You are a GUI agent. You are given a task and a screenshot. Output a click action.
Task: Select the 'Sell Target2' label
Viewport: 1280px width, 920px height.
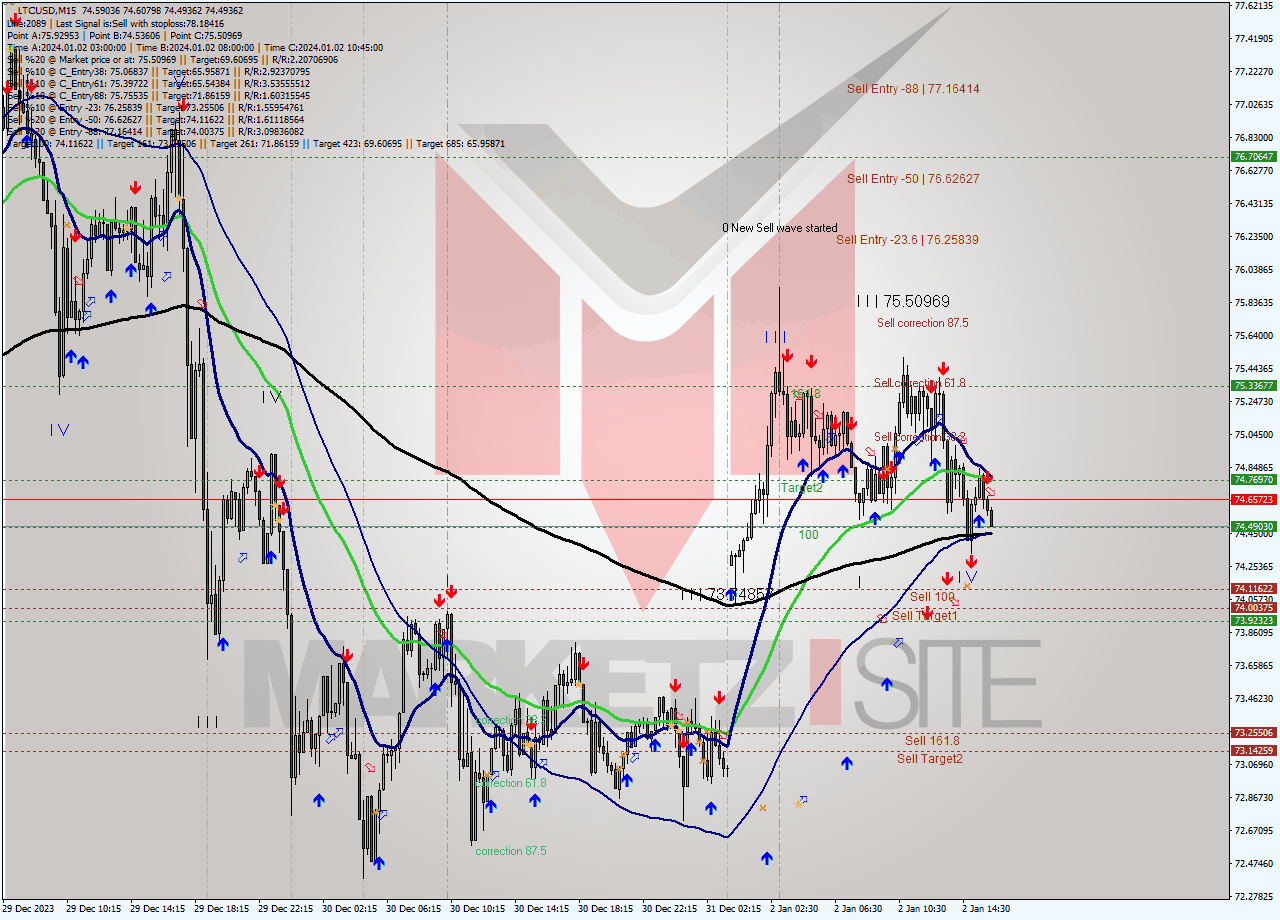[929, 759]
